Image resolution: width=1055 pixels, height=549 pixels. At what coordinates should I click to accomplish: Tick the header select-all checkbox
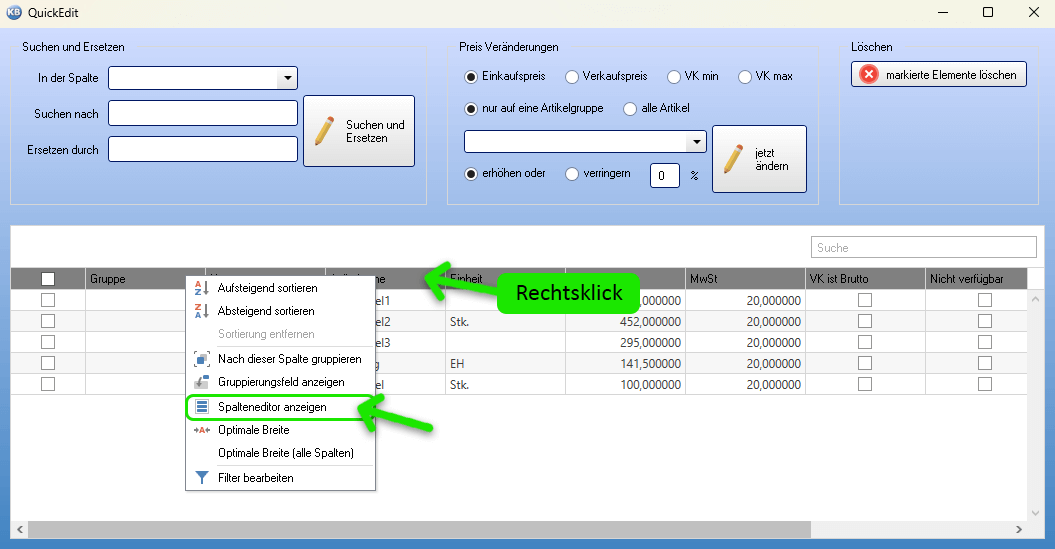point(48,279)
